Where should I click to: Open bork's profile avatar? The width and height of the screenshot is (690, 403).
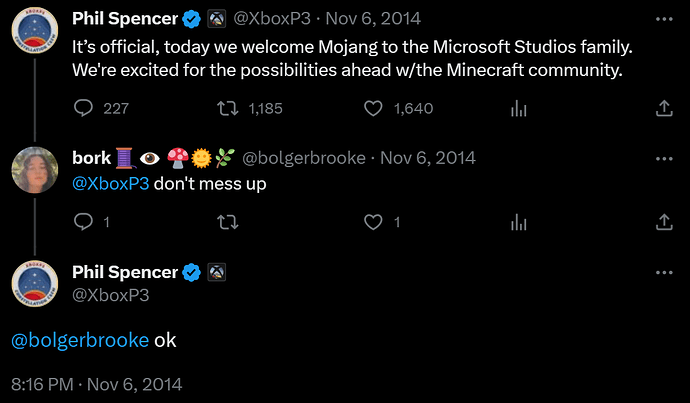tap(35, 170)
